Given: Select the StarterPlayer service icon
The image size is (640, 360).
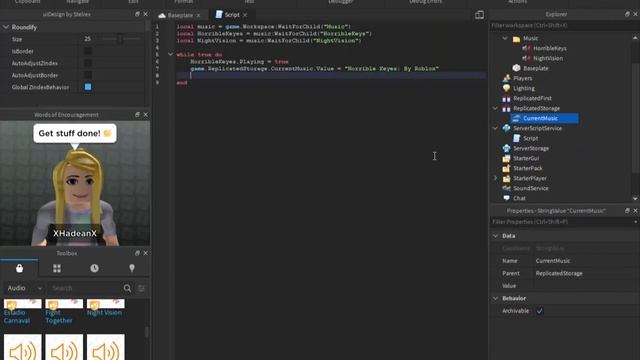Looking at the screenshot, I should [507, 178].
